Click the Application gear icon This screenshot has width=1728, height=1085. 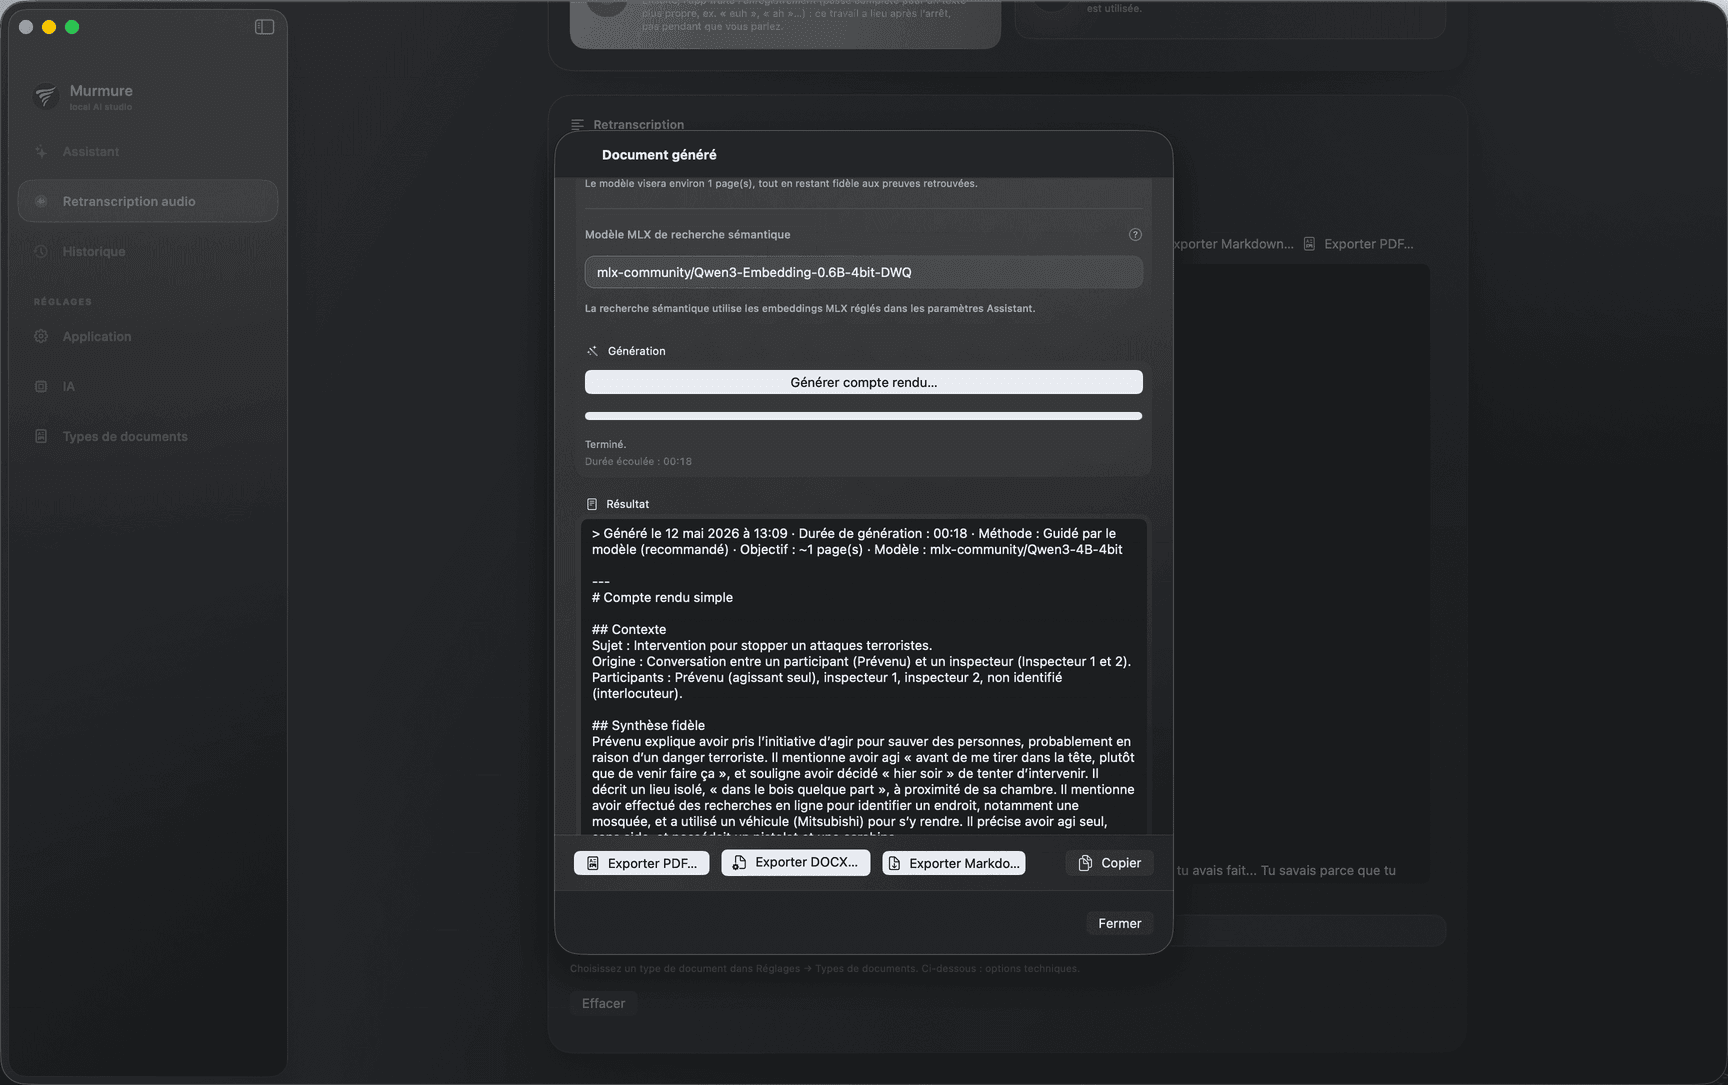click(x=41, y=336)
